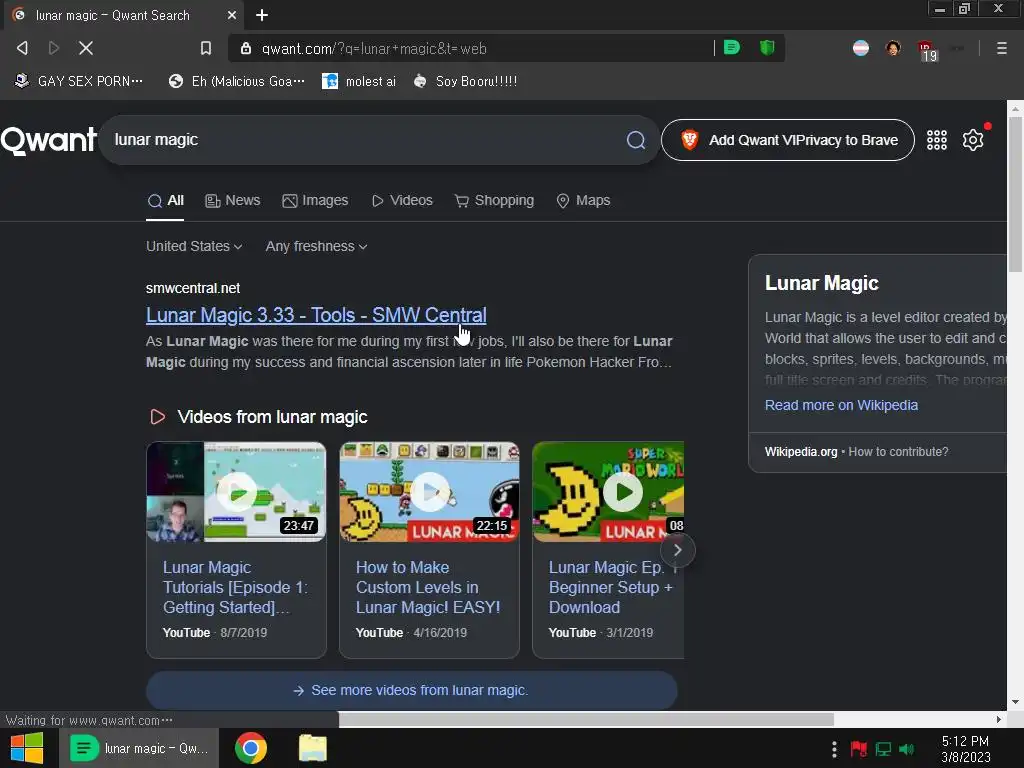The image size is (1024, 768).
Task: Click the round flag-colored extension icon
Action: (x=861, y=48)
